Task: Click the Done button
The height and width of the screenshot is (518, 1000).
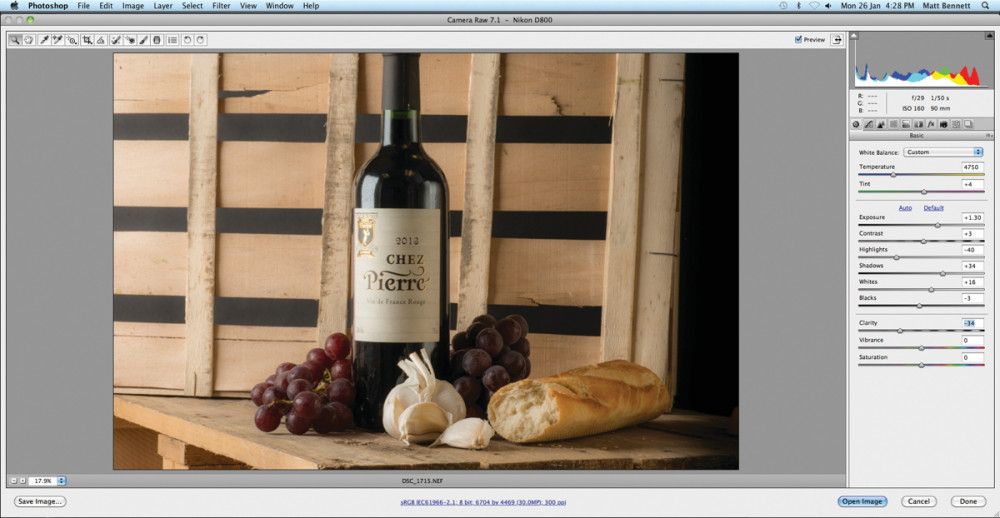Action: click(968, 501)
